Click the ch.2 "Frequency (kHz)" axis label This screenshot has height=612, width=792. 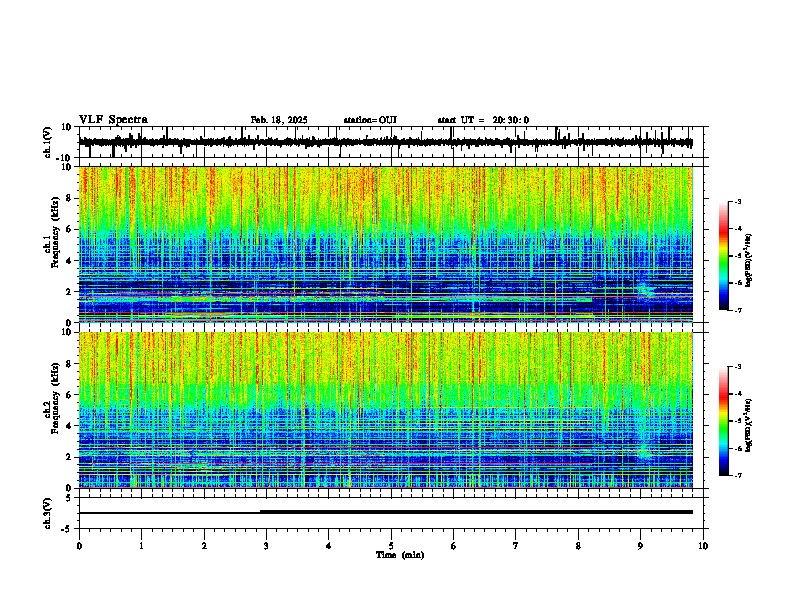click(x=54, y=398)
